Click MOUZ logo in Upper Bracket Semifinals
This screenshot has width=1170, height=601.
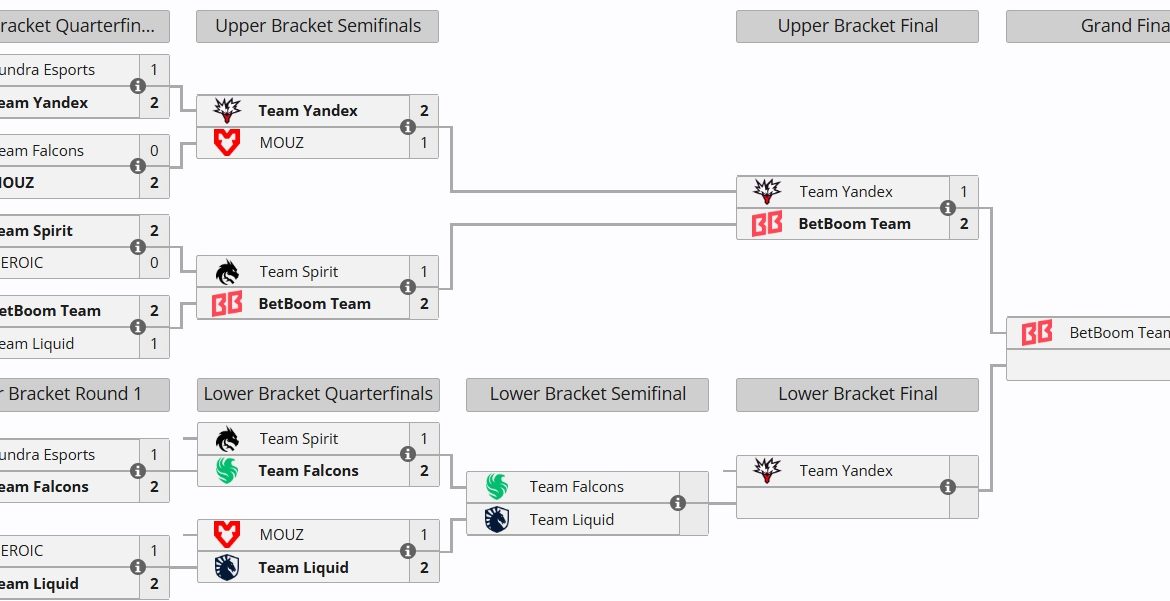228,142
